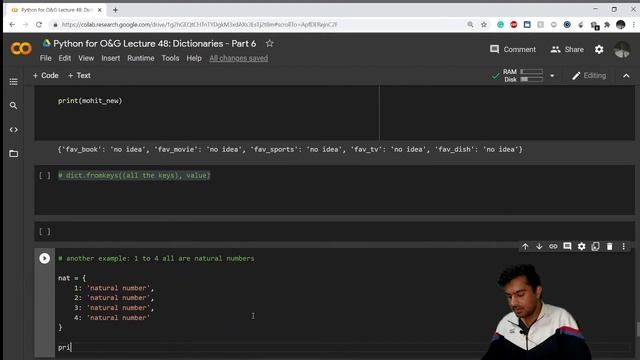
Task: Open Chrome menu three dots
Action: pyautogui.click(x=634, y=24)
